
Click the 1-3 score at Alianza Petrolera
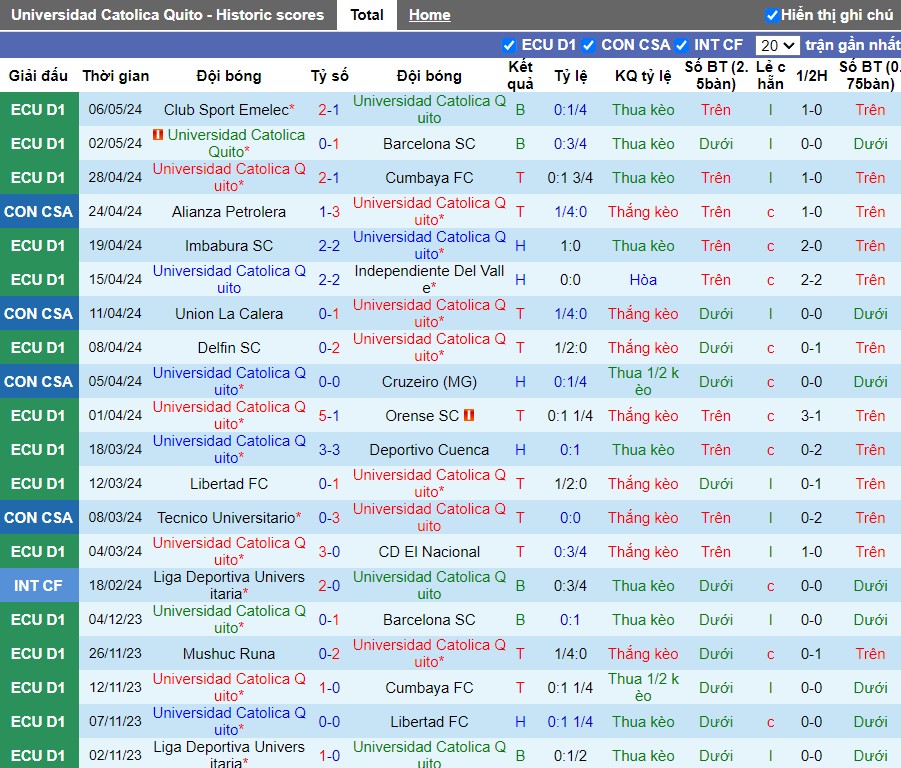(x=329, y=211)
